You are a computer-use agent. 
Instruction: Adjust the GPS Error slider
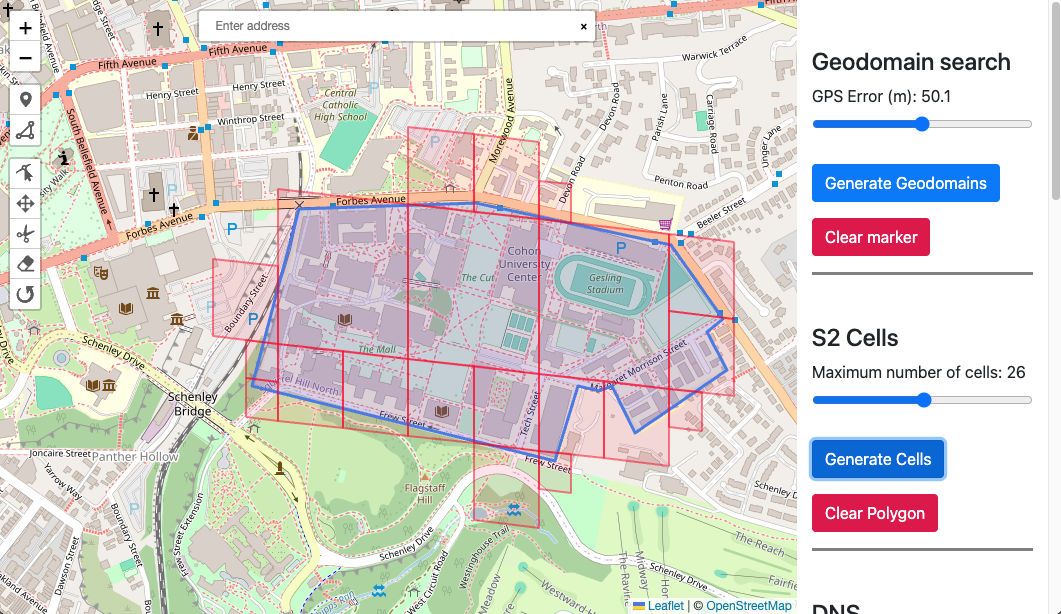click(922, 124)
